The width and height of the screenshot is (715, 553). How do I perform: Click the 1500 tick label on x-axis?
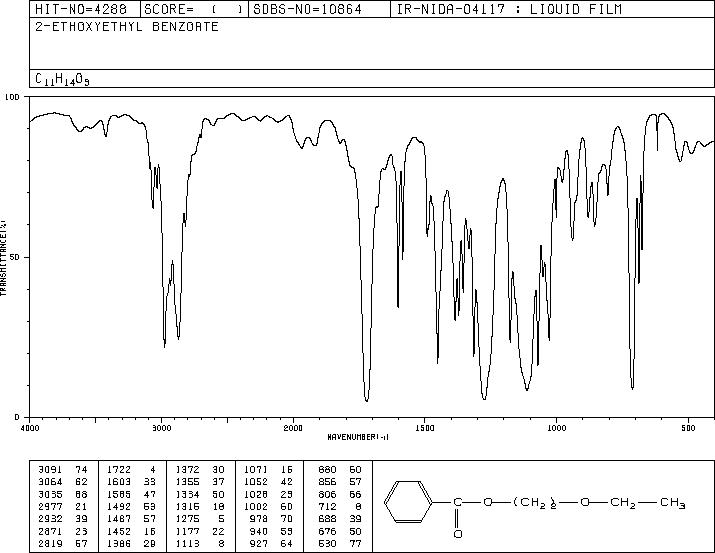pos(425,428)
